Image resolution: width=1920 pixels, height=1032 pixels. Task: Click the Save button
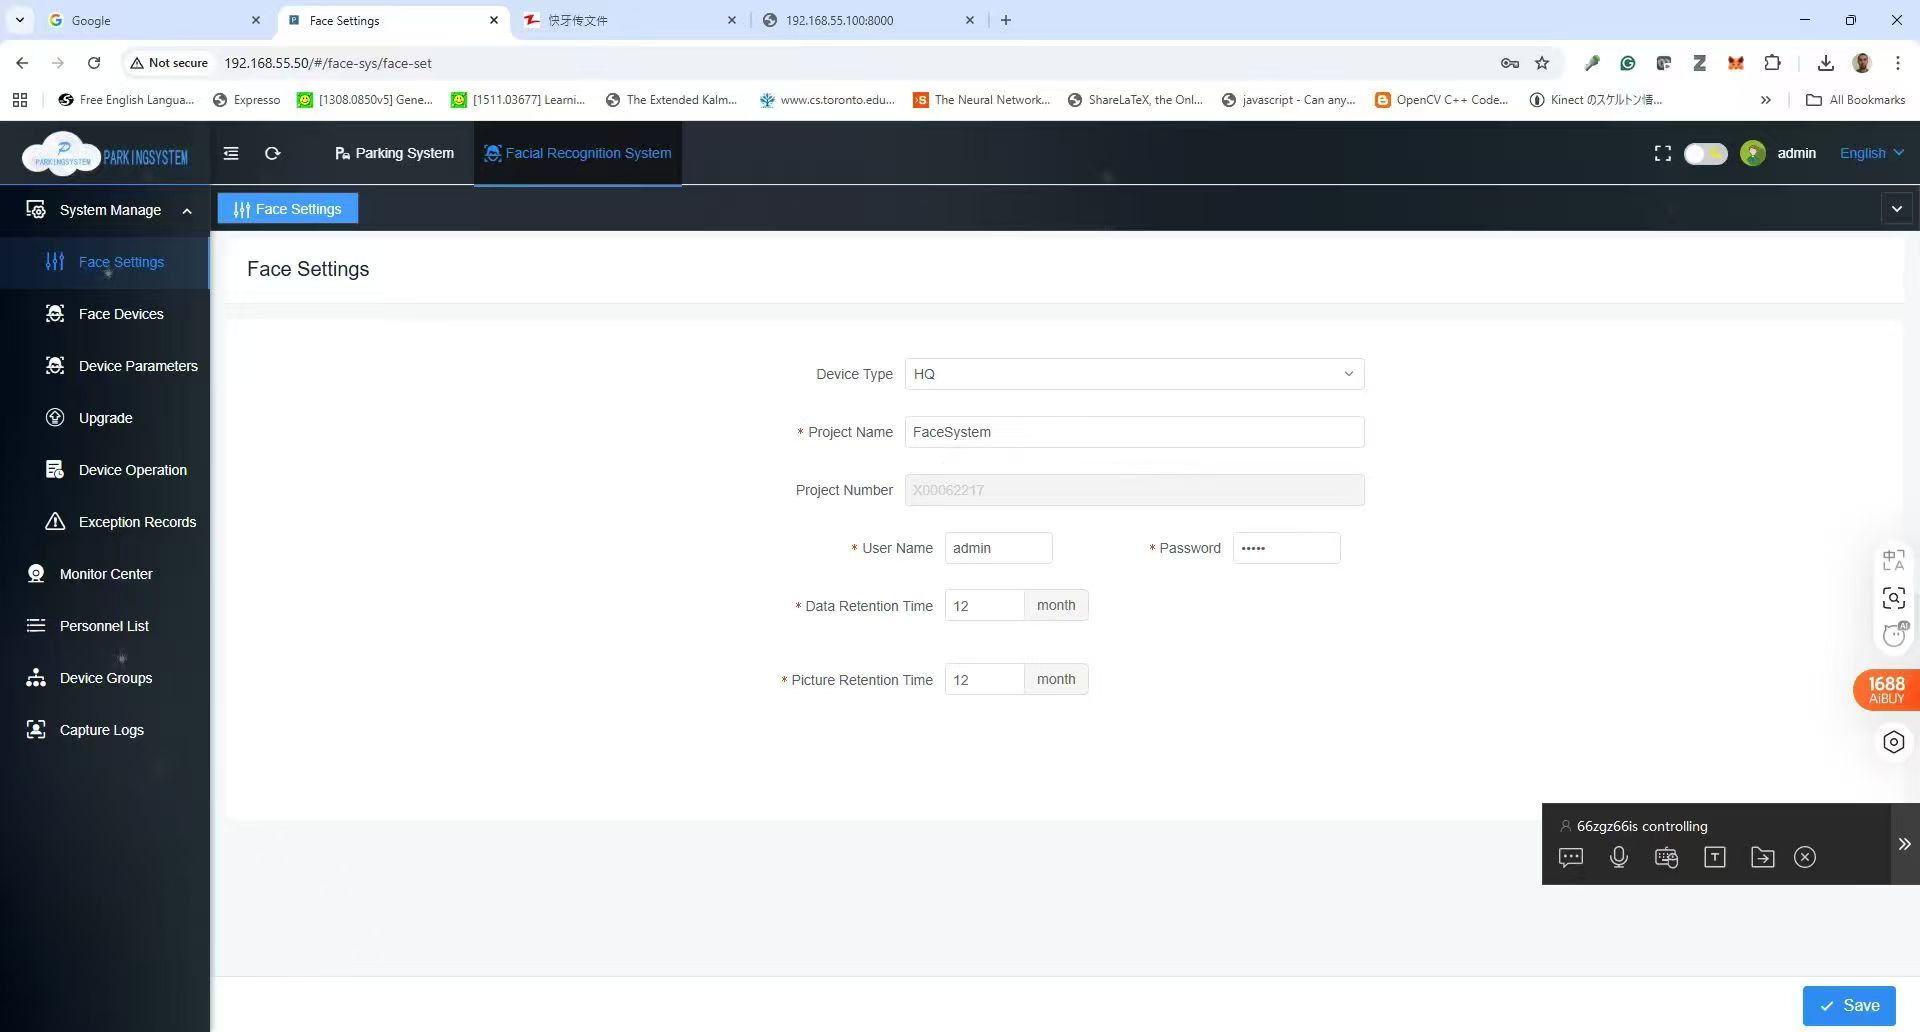[1849, 1006]
